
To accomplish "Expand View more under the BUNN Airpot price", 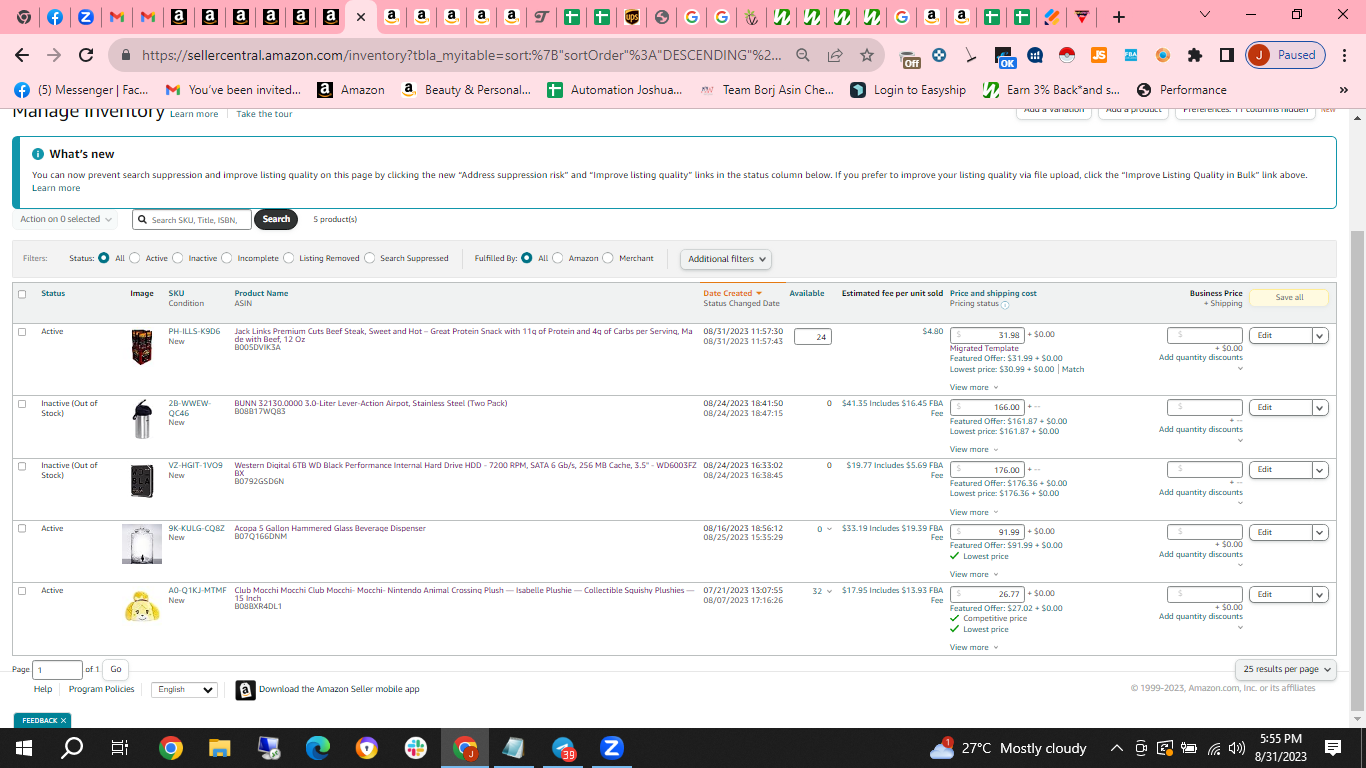I will click(972, 450).
